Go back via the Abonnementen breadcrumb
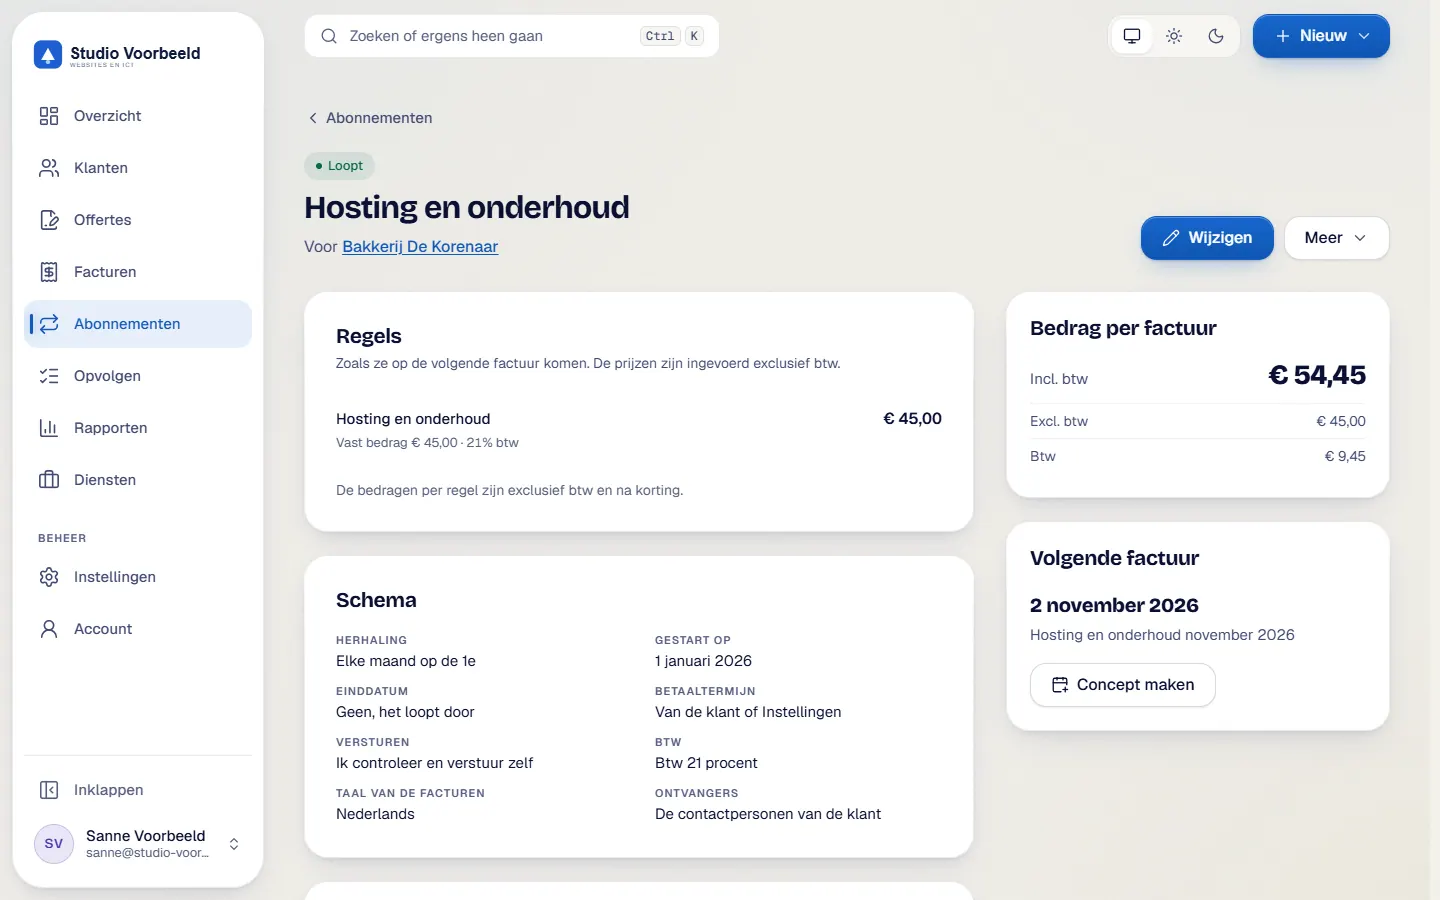1440x900 pixels. click(x=370, y=118)
